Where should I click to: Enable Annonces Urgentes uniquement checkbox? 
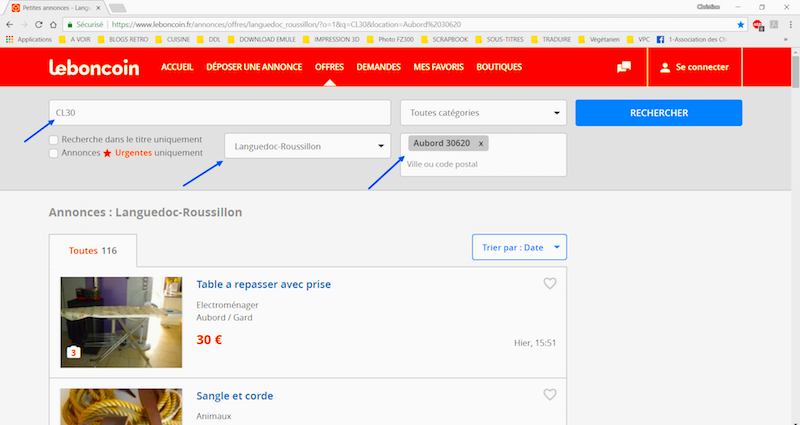coord(54,153)
